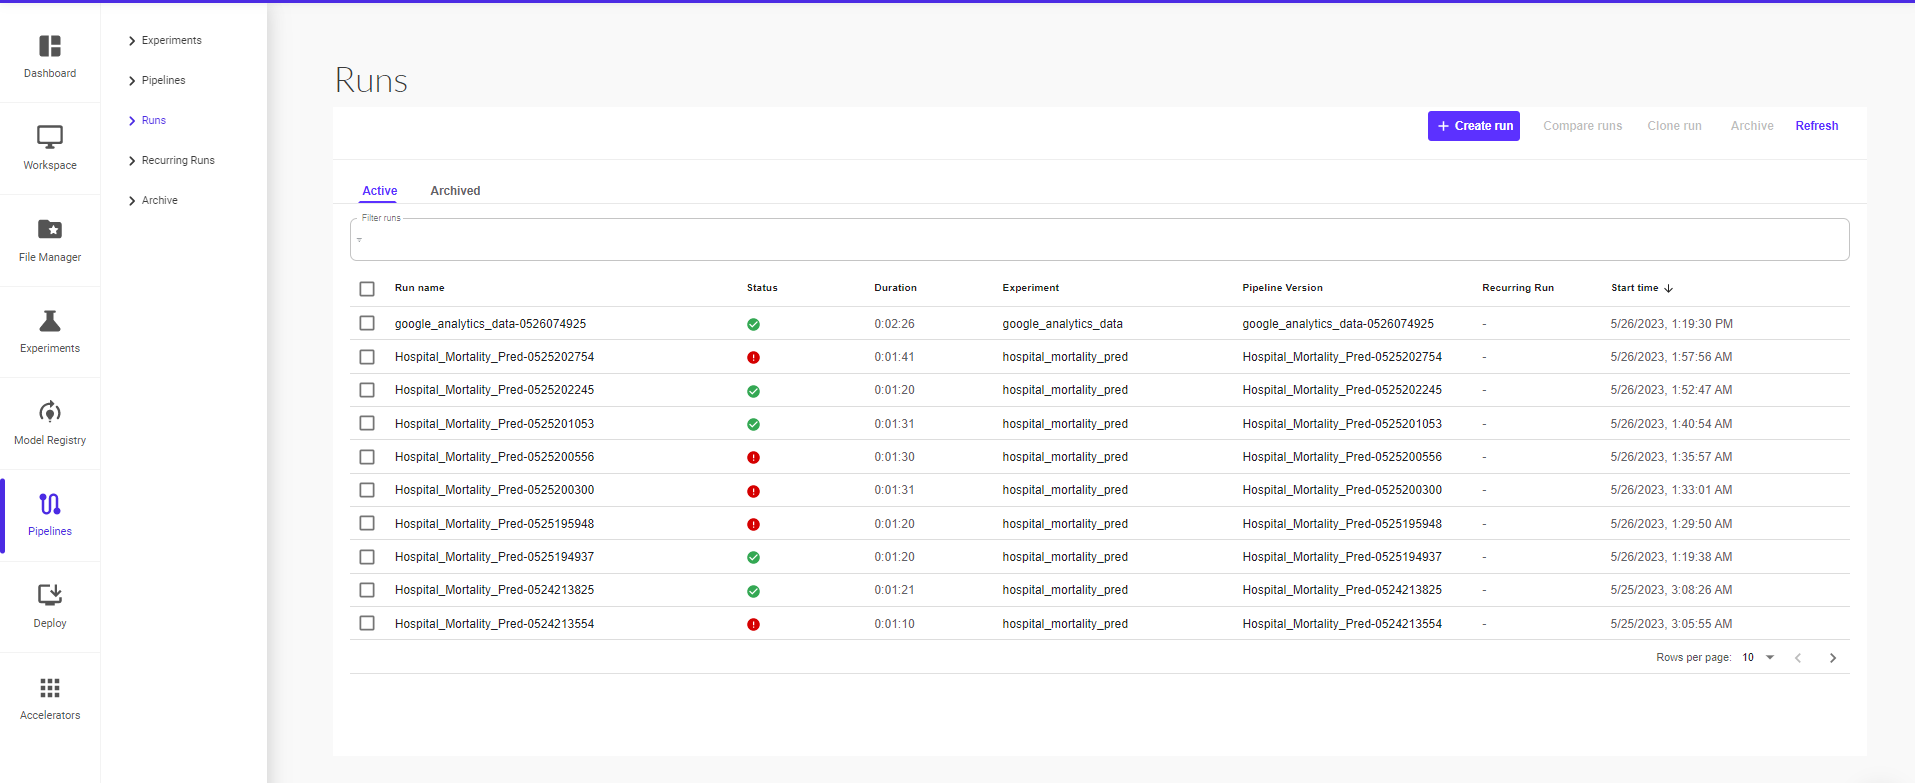
Task: Open run Hospital_Mortality_Pred-0525200300
Action: 494,490
